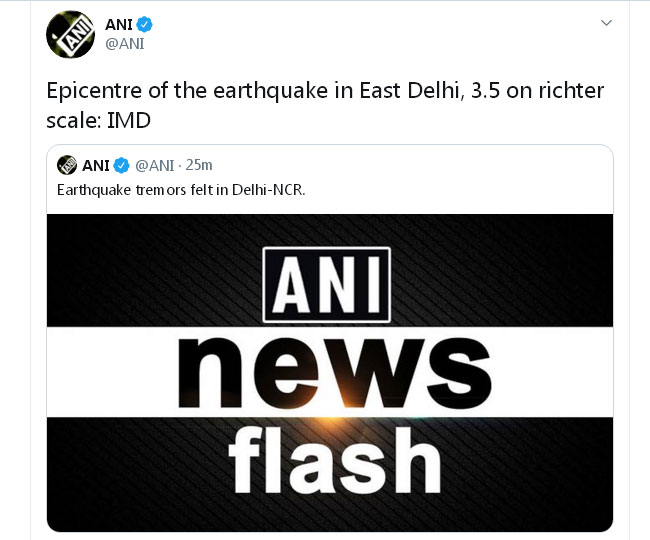The height and width of the screenshot is (540, 650).
Task: Click the verified badge in the quoted tweet
Action: tap(121, 165)
